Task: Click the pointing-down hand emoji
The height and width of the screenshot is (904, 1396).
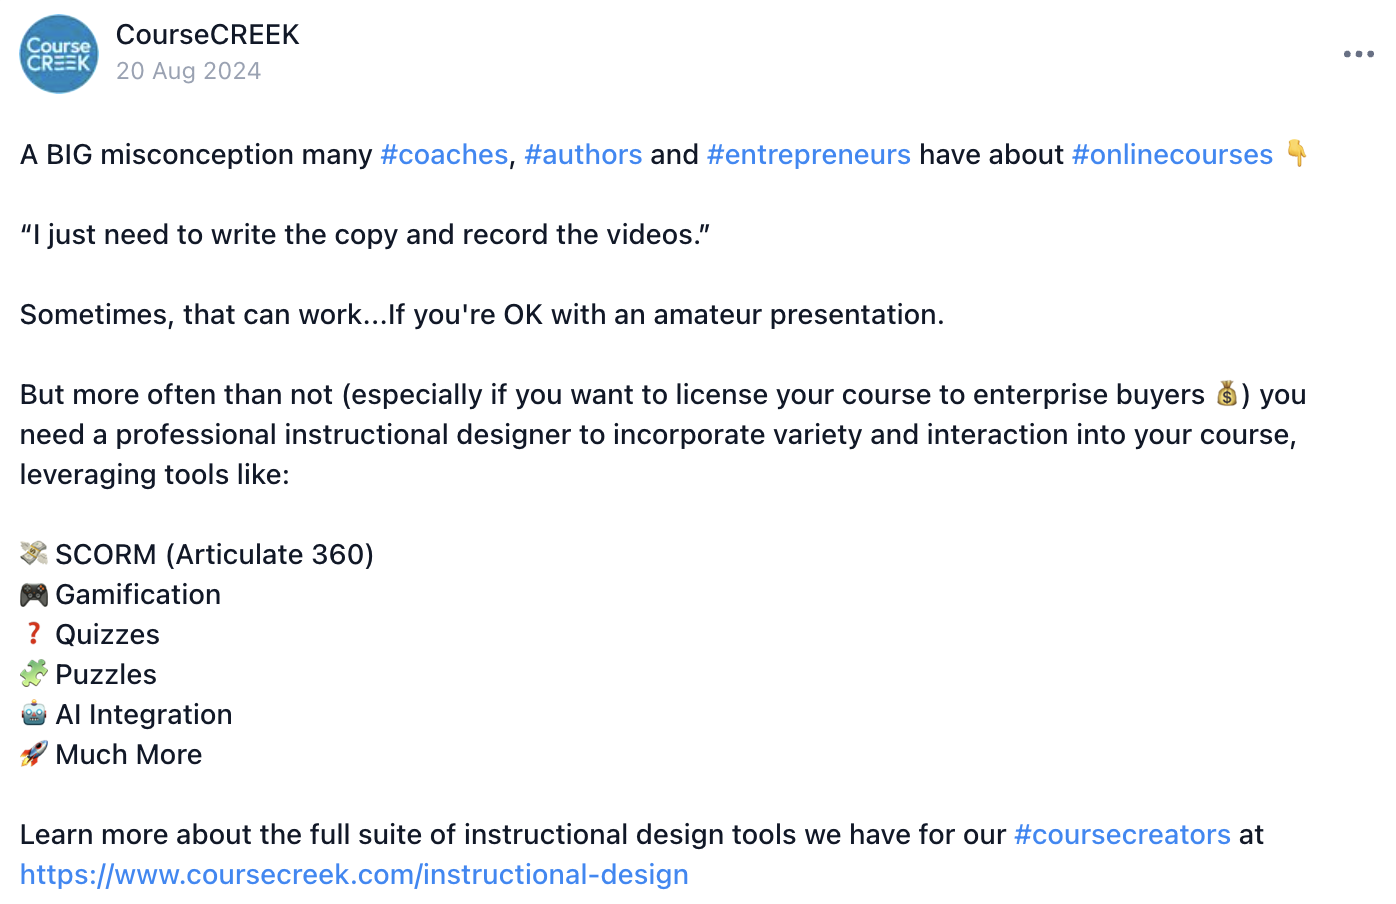Action: pyautogui.click(x=1297, y=153)
